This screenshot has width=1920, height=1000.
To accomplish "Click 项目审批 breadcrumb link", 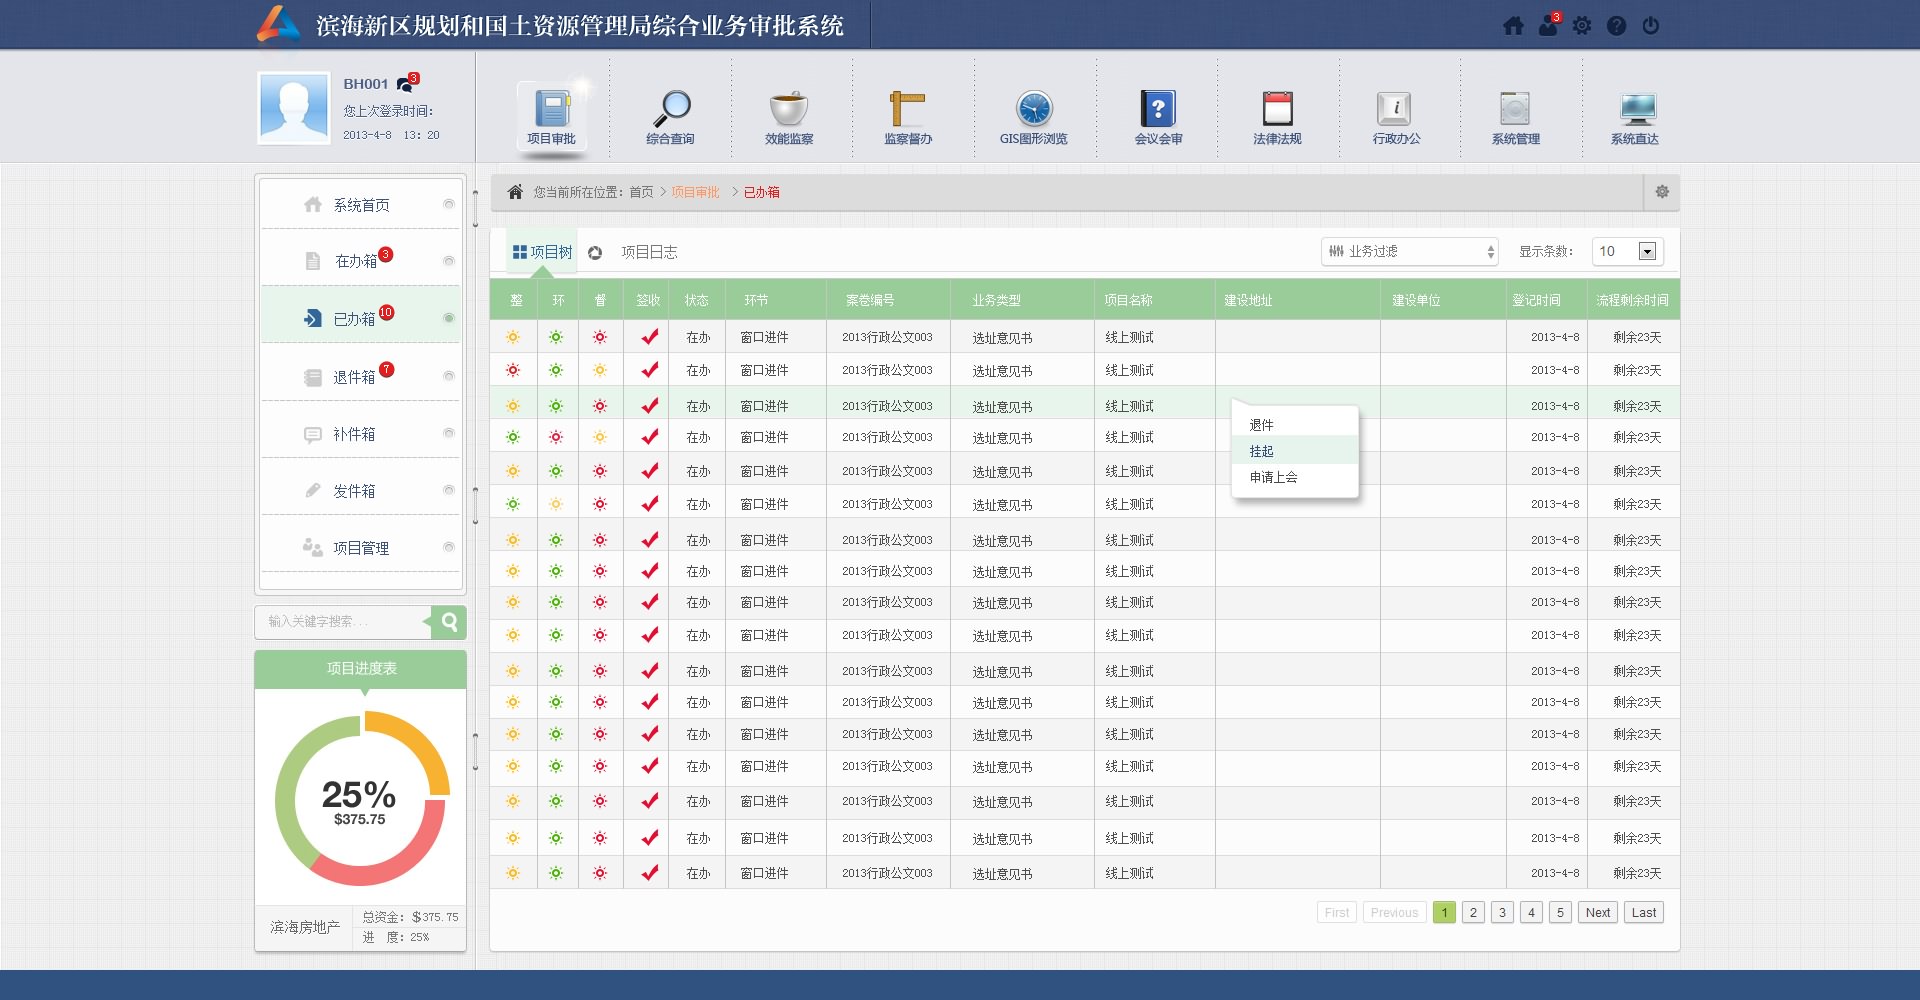I will (x=695, y=192).
